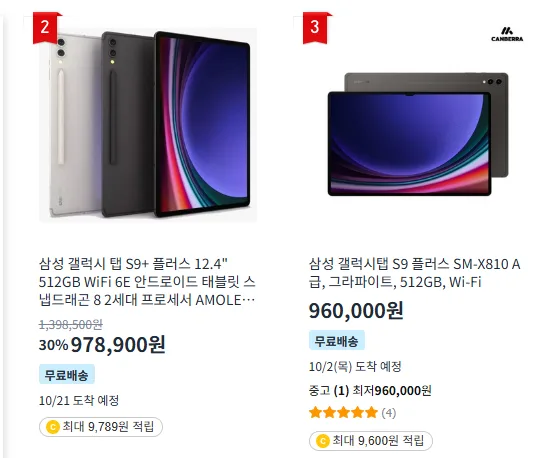
Task: Click the red rank 3 ribbon badge
Action: (316, 28)
